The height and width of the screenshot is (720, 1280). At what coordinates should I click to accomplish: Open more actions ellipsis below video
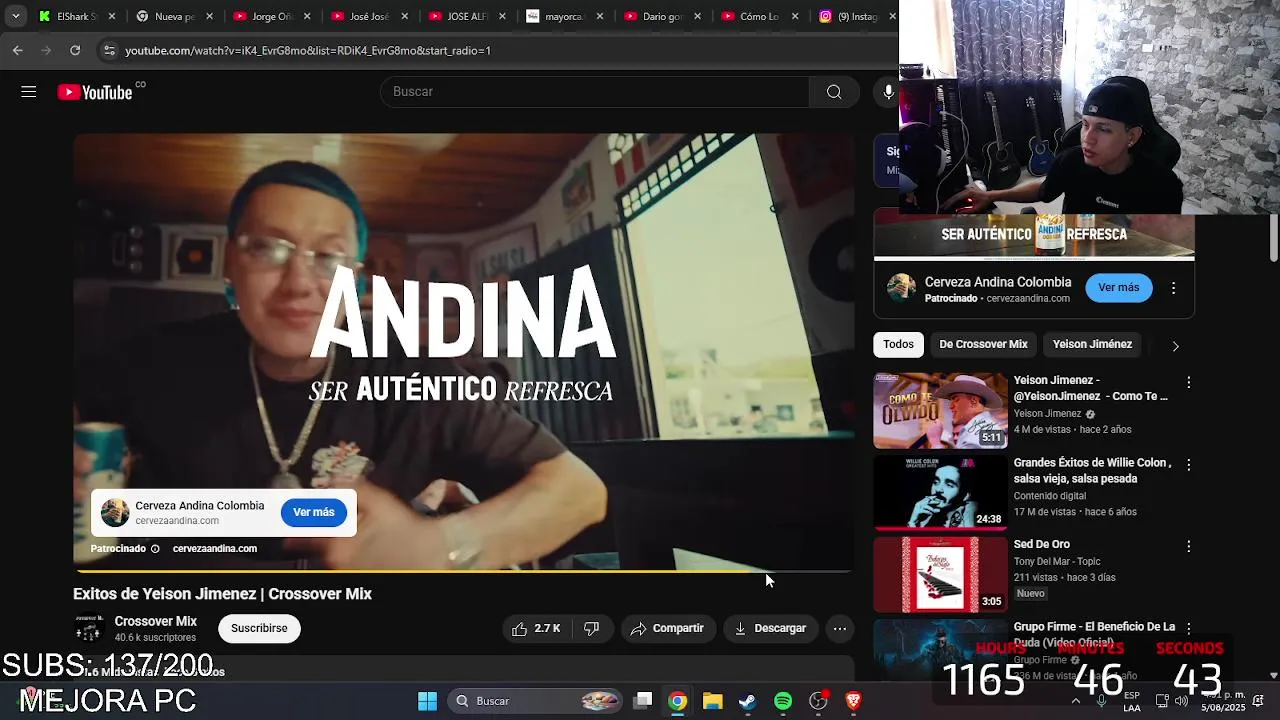840,628
